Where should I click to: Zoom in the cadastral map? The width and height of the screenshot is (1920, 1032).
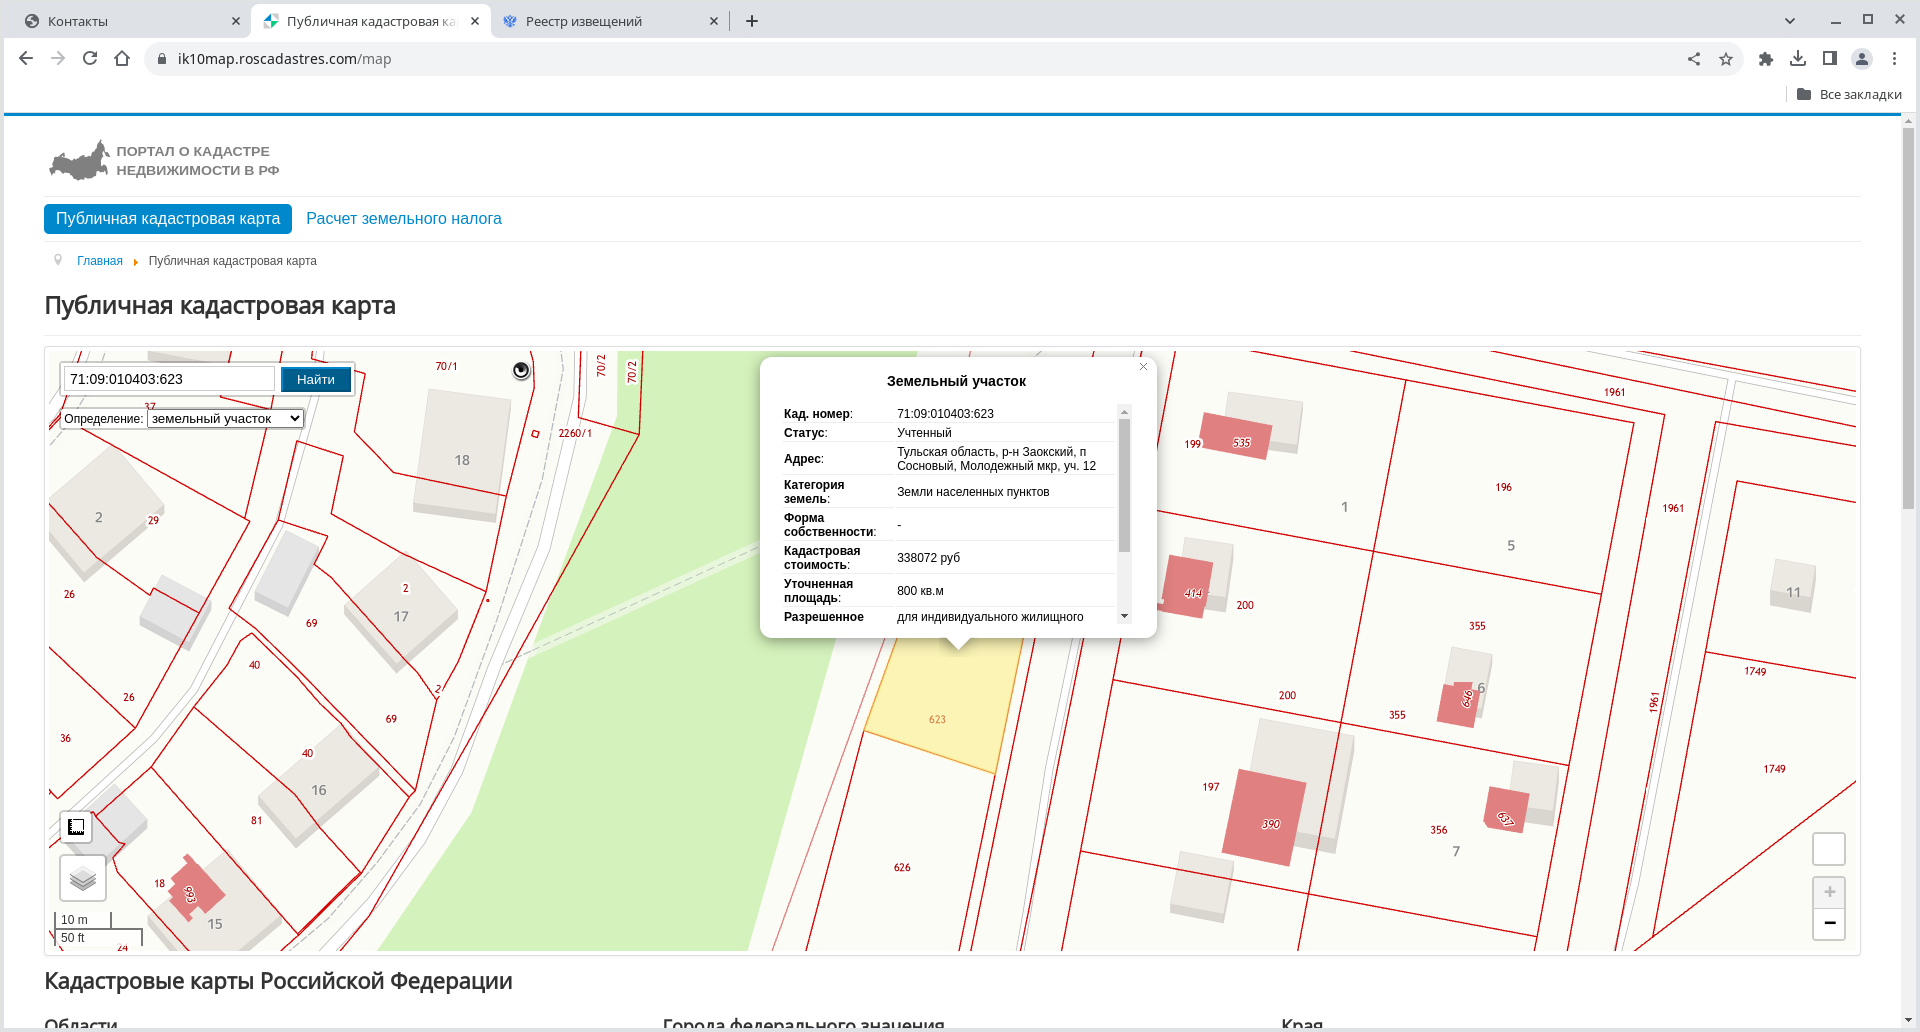pyautogui.click(x=1829, y=892)
